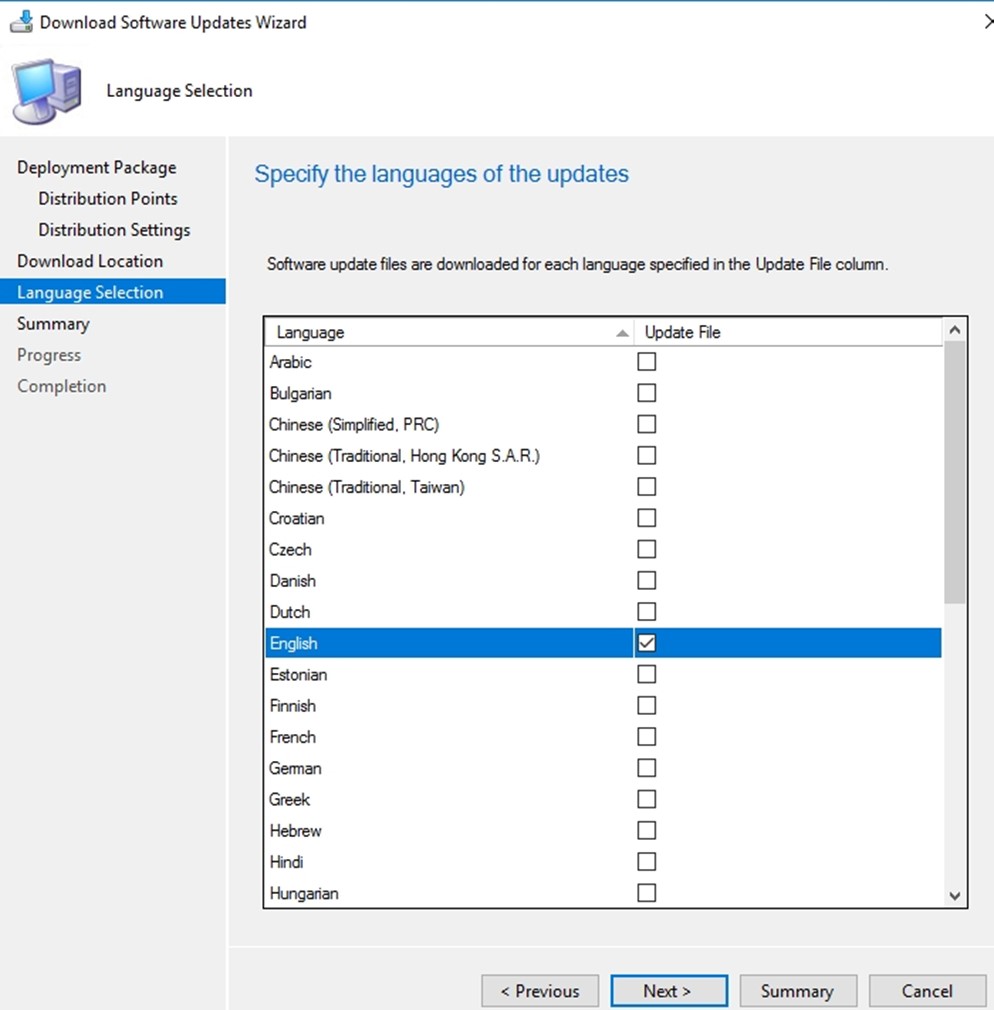994x1010 pixels.
Task: Tick the Croatian checkbox
Action: click(x=646, y=518)
